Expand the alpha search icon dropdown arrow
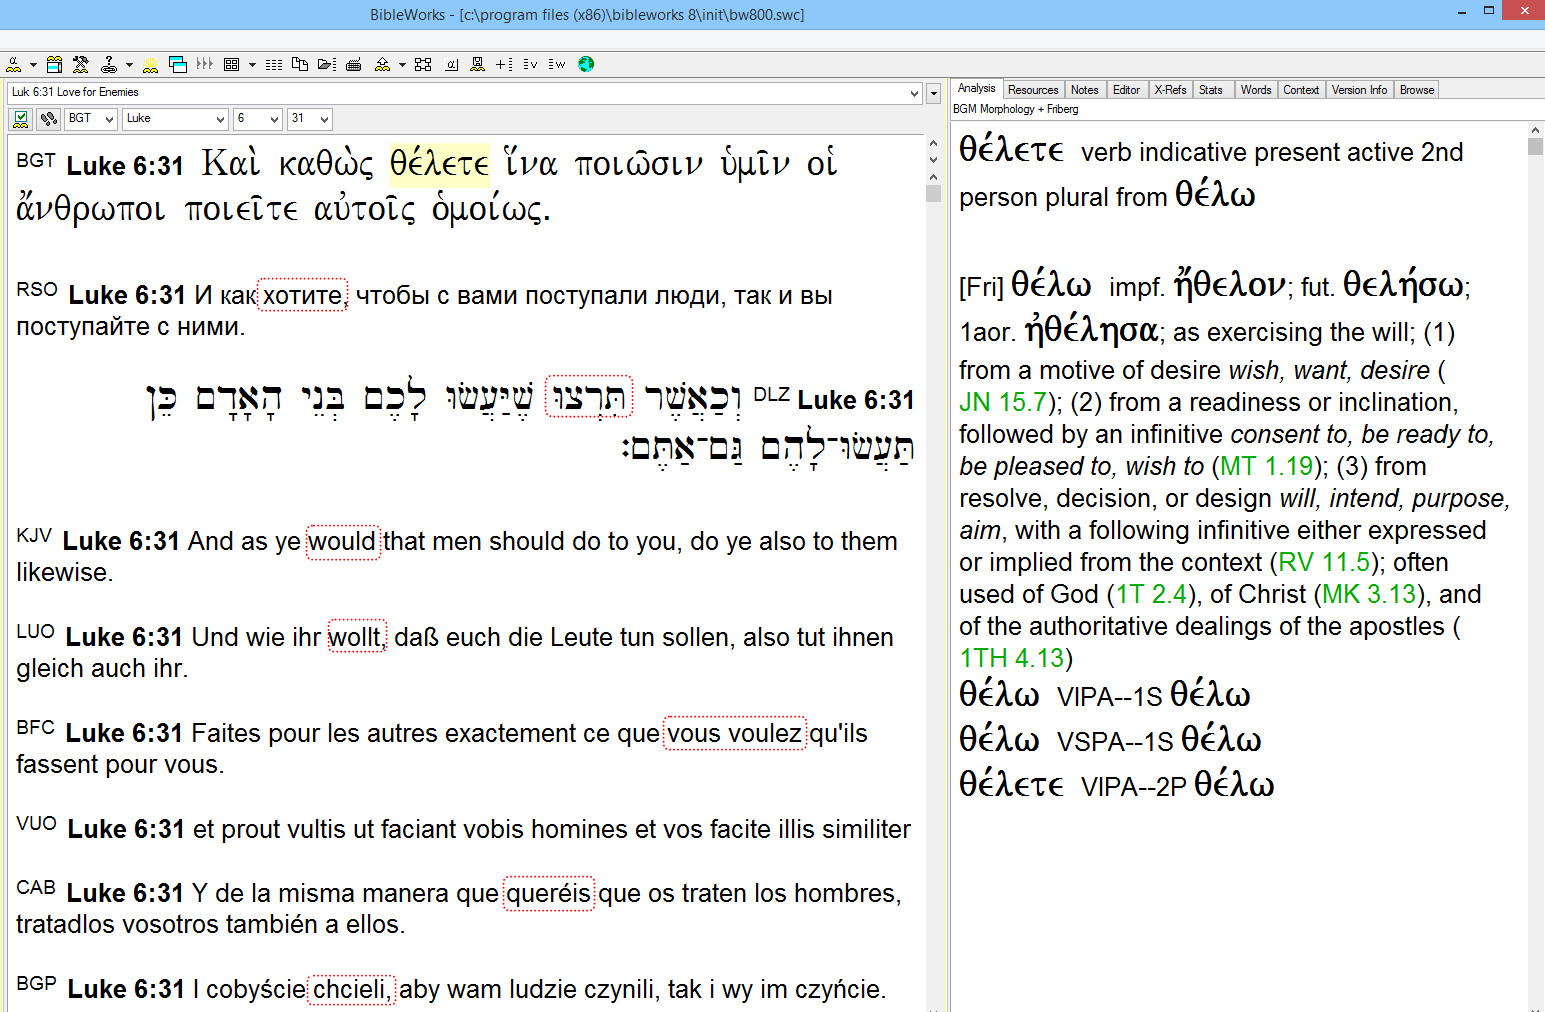 pos(34,65)
